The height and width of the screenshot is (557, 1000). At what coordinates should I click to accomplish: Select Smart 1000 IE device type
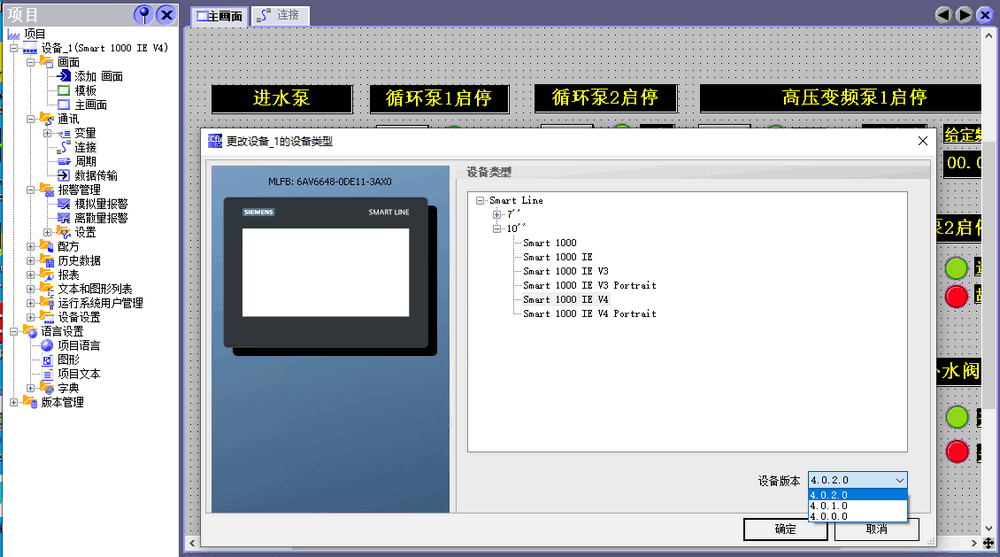pos(558,257)
